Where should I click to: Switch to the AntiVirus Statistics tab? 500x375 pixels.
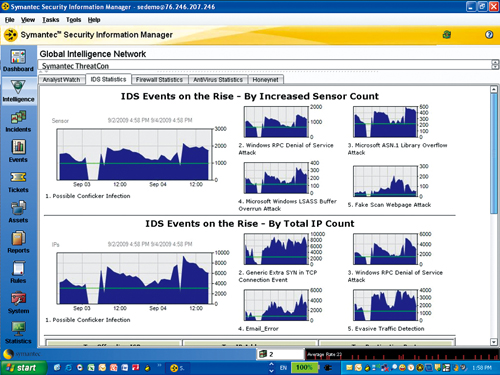click(218, 80)
